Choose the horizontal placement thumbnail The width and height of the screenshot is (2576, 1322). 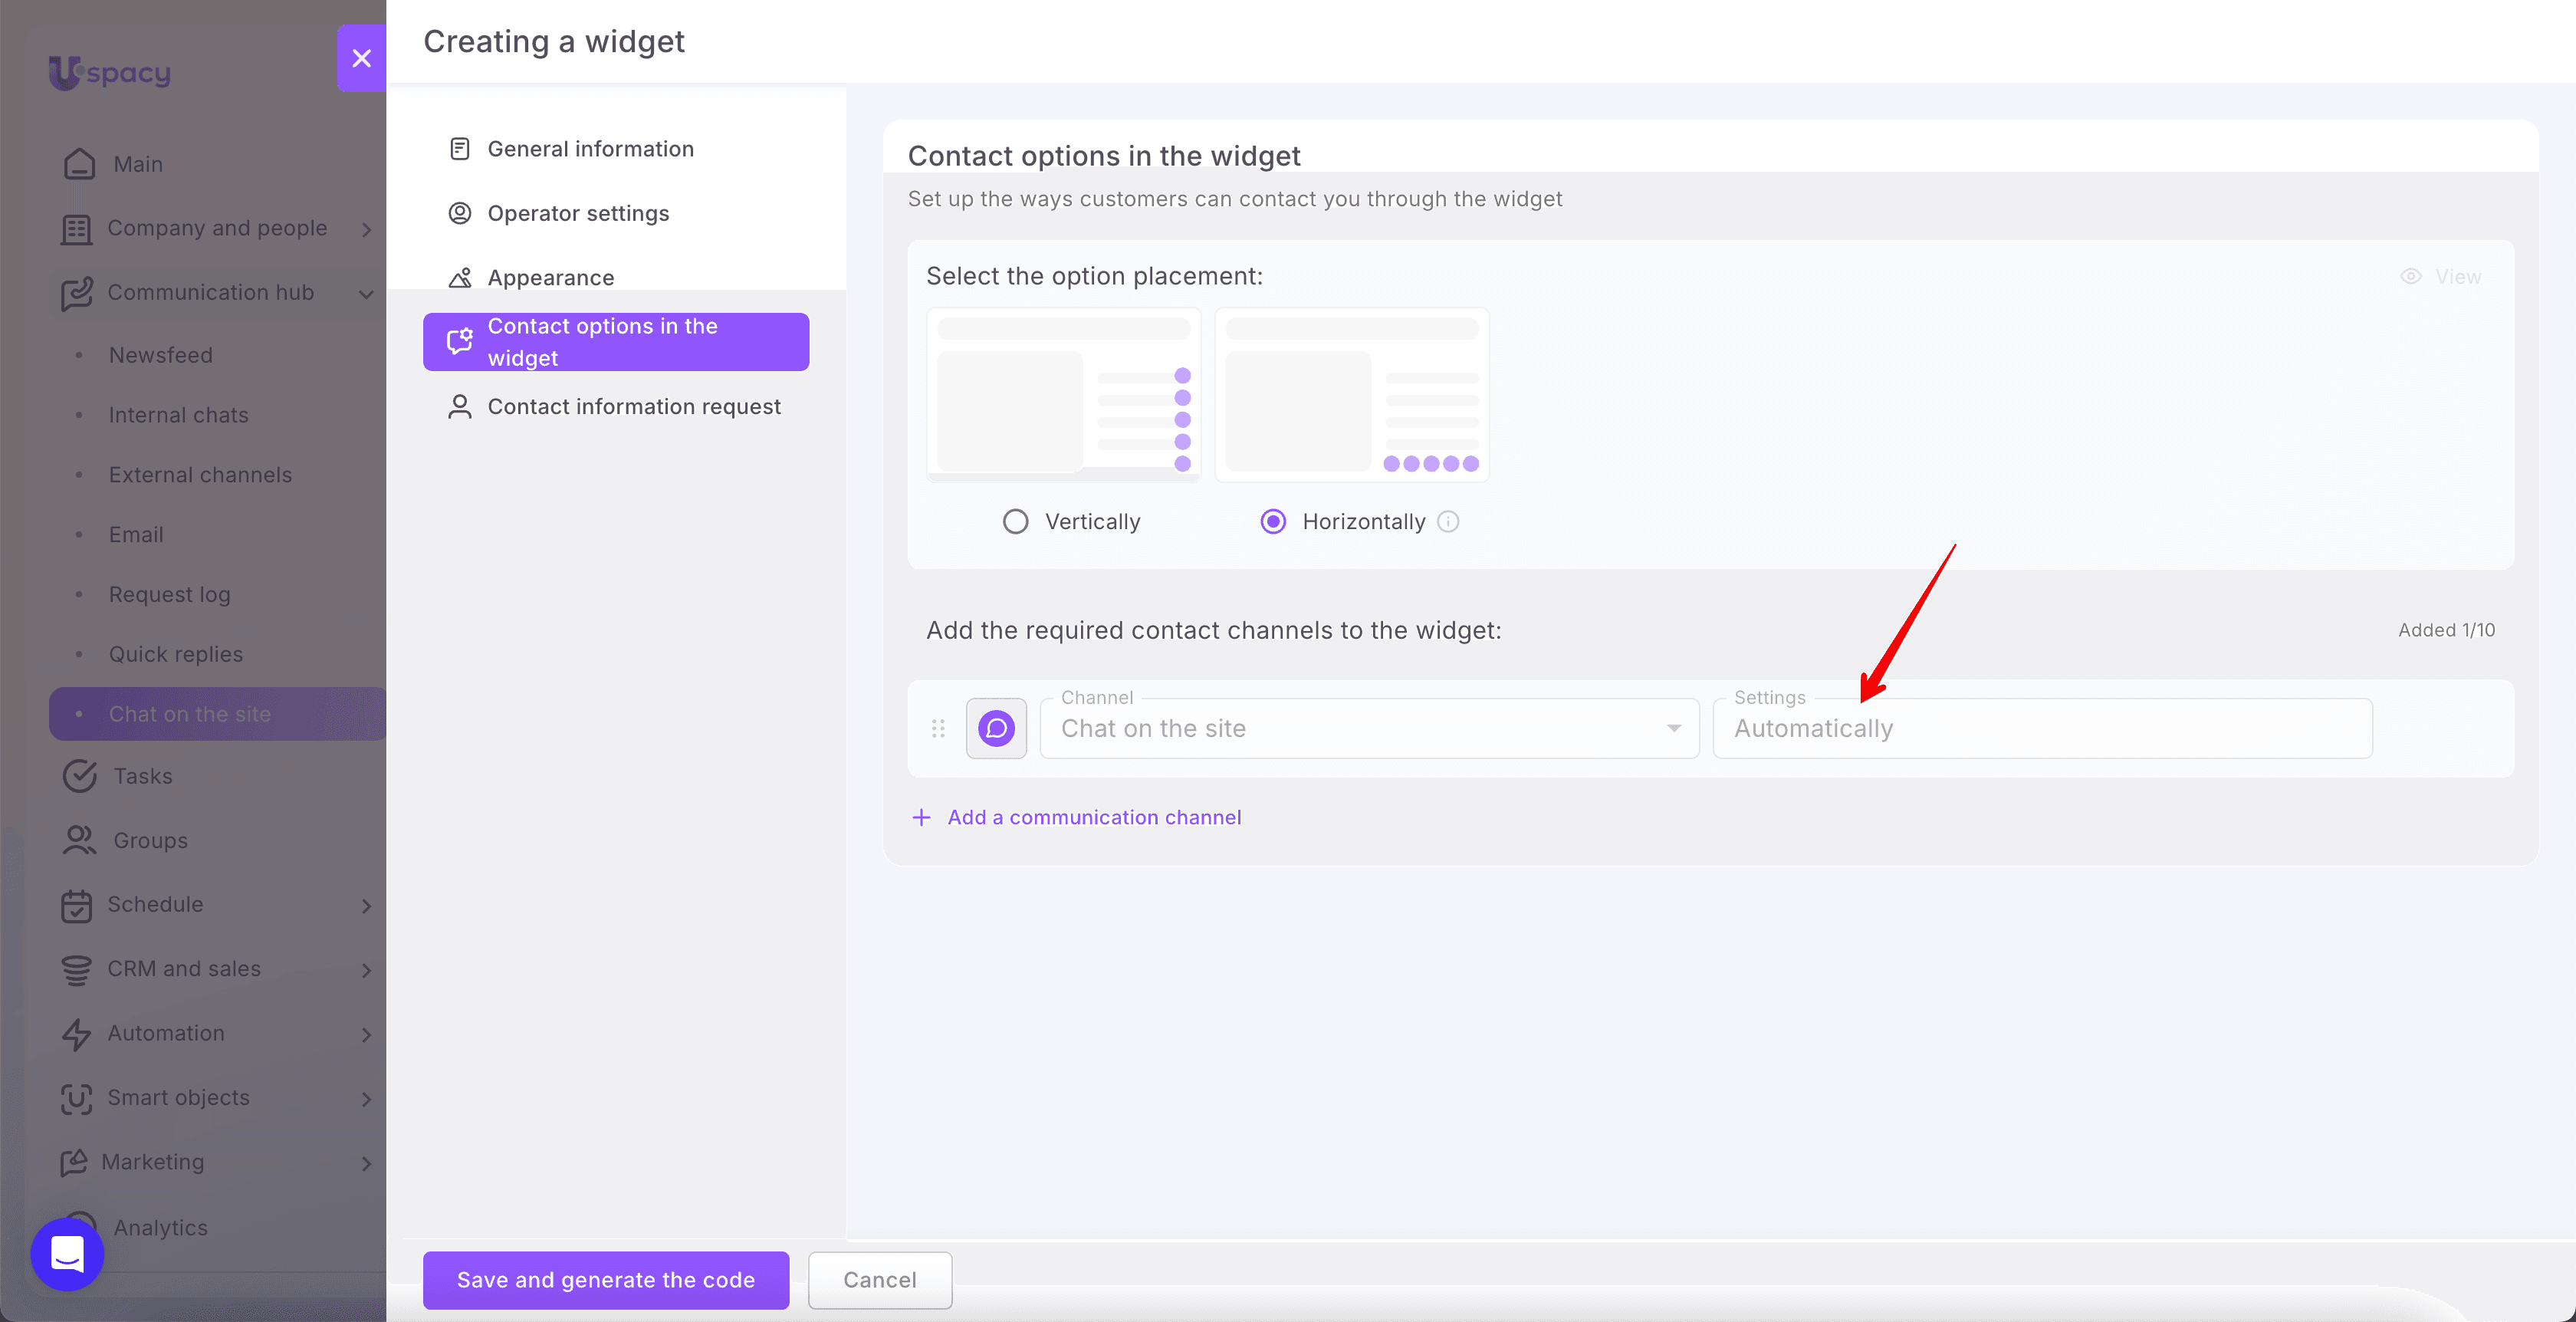pos(1352,395)
